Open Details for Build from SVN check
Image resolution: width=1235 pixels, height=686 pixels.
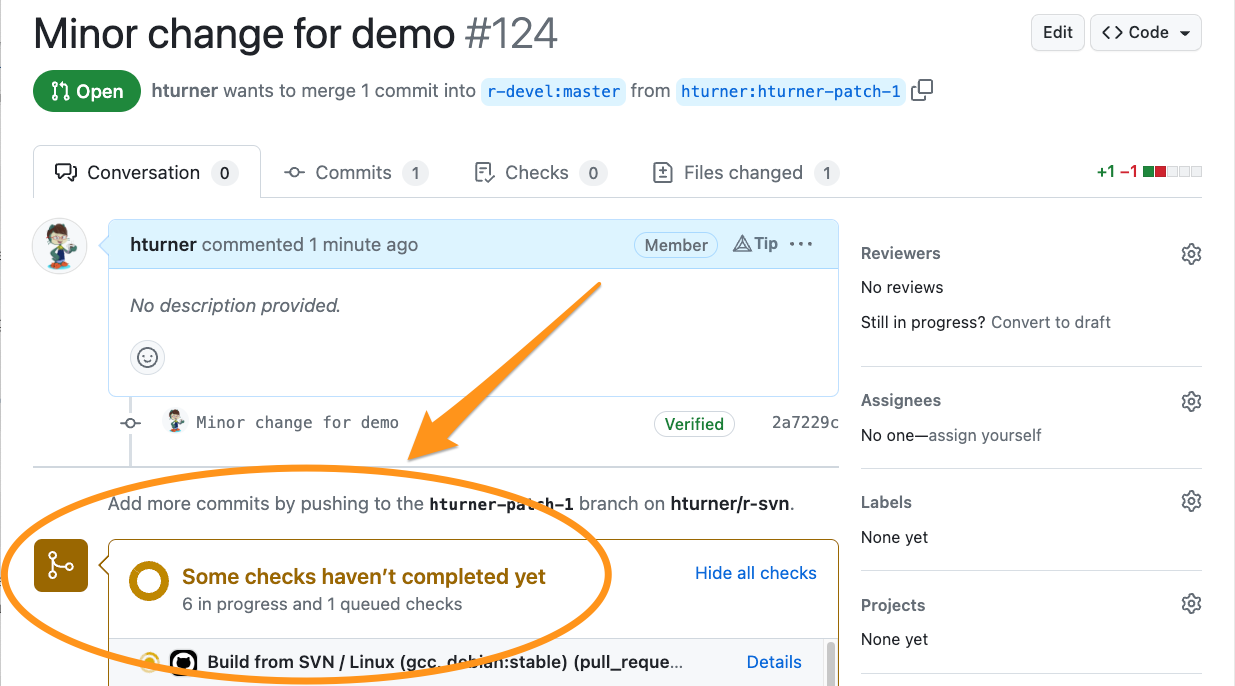[x=774, y=662]
